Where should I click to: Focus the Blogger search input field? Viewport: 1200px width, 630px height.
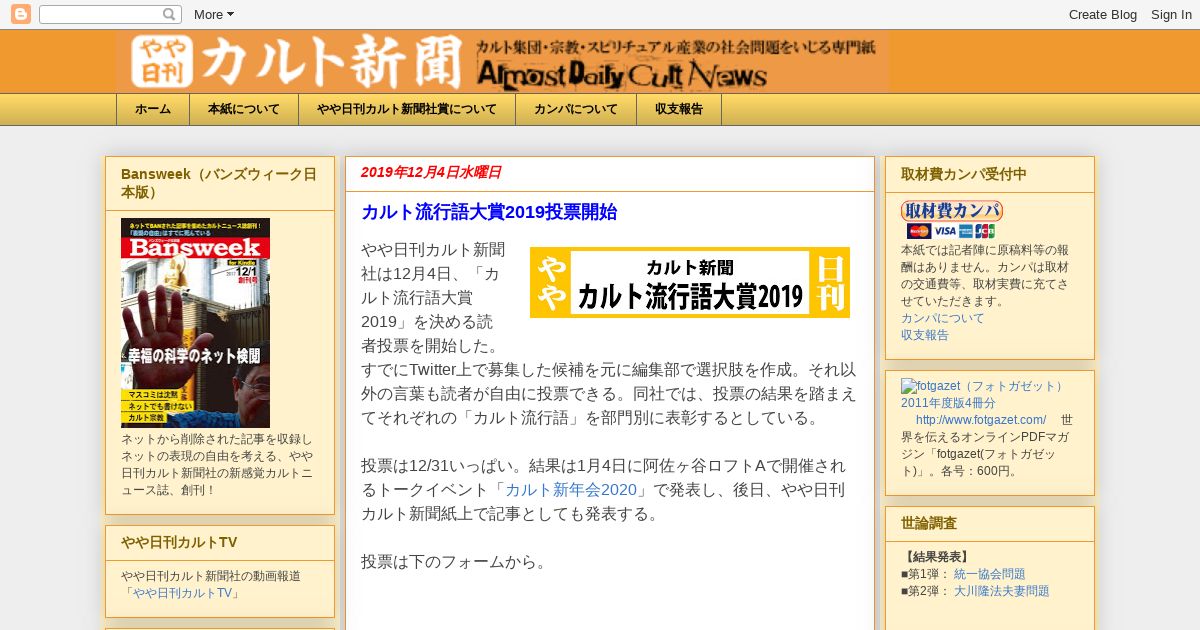click(100, 14)
